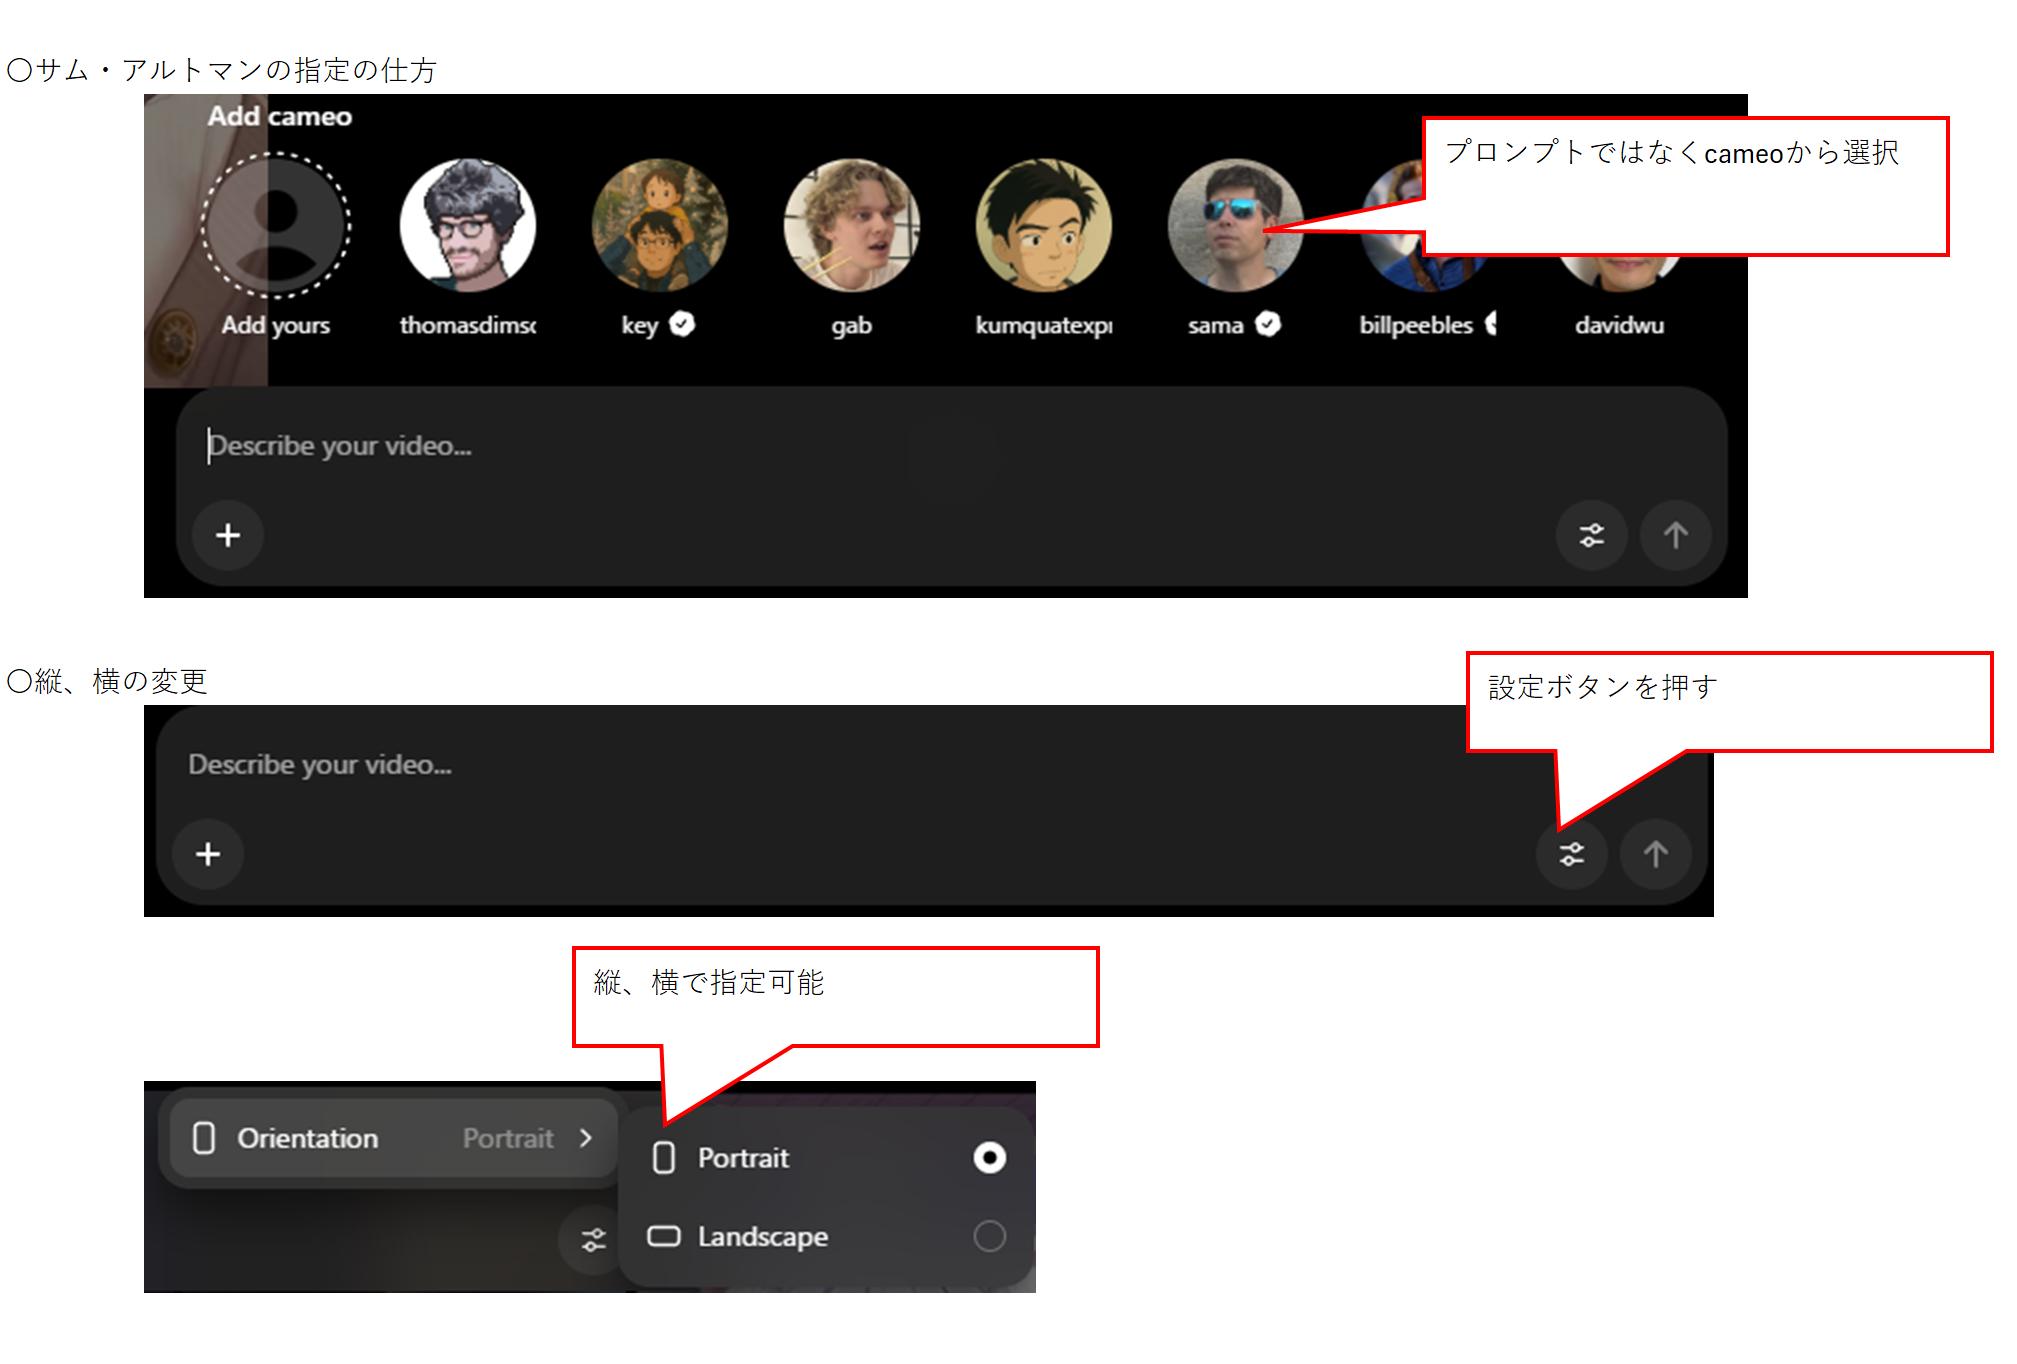The height and width of the screenshot is (1364, 2017).
Task: Select sama cameo avatar
Action: 1234,226
